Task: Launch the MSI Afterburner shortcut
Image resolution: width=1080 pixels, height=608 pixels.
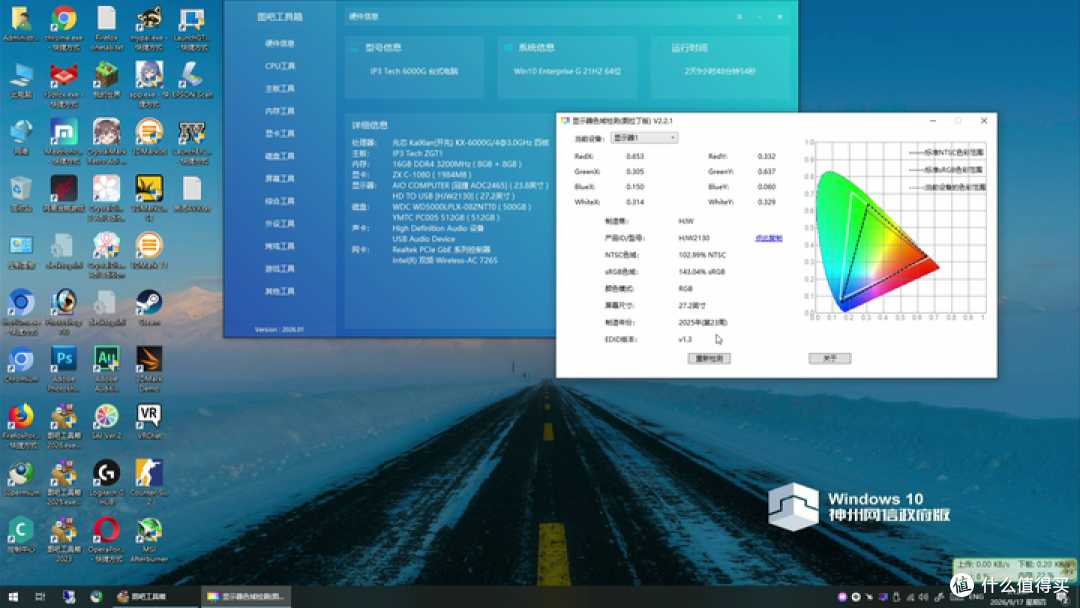Action: point(149,540)
